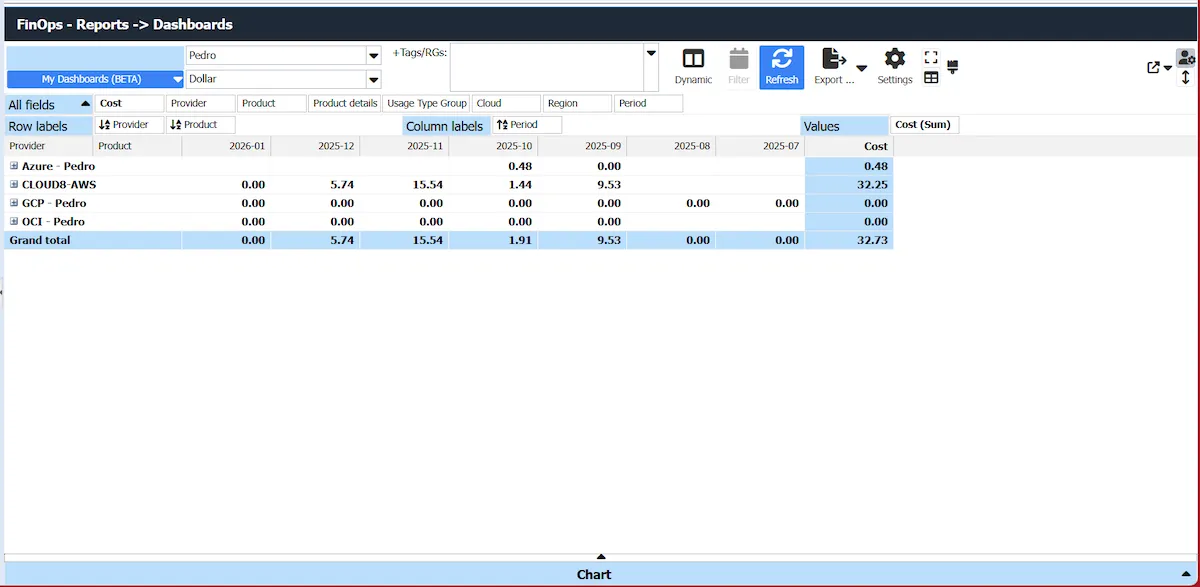Click the 32.73 grand total cell
Viewport: 1200px width, 587px height.
[x=849, y=240]
